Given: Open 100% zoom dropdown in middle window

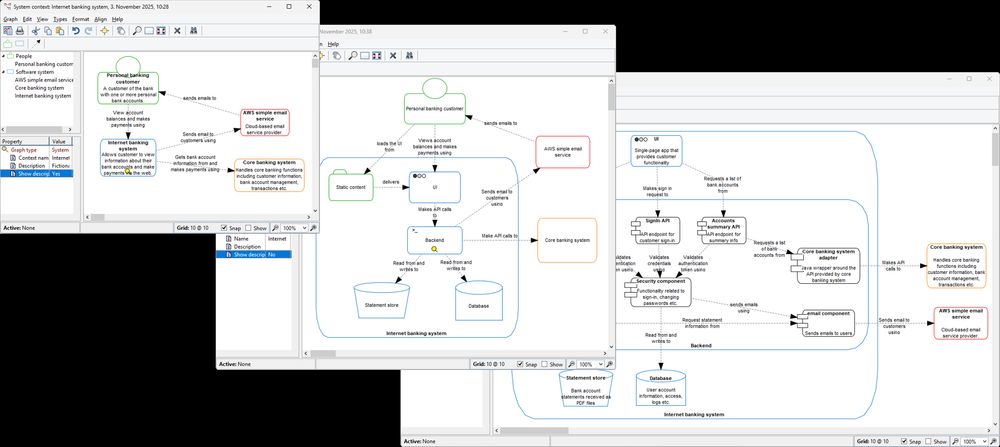Looking at the screenshot, I should coord(600,364).
